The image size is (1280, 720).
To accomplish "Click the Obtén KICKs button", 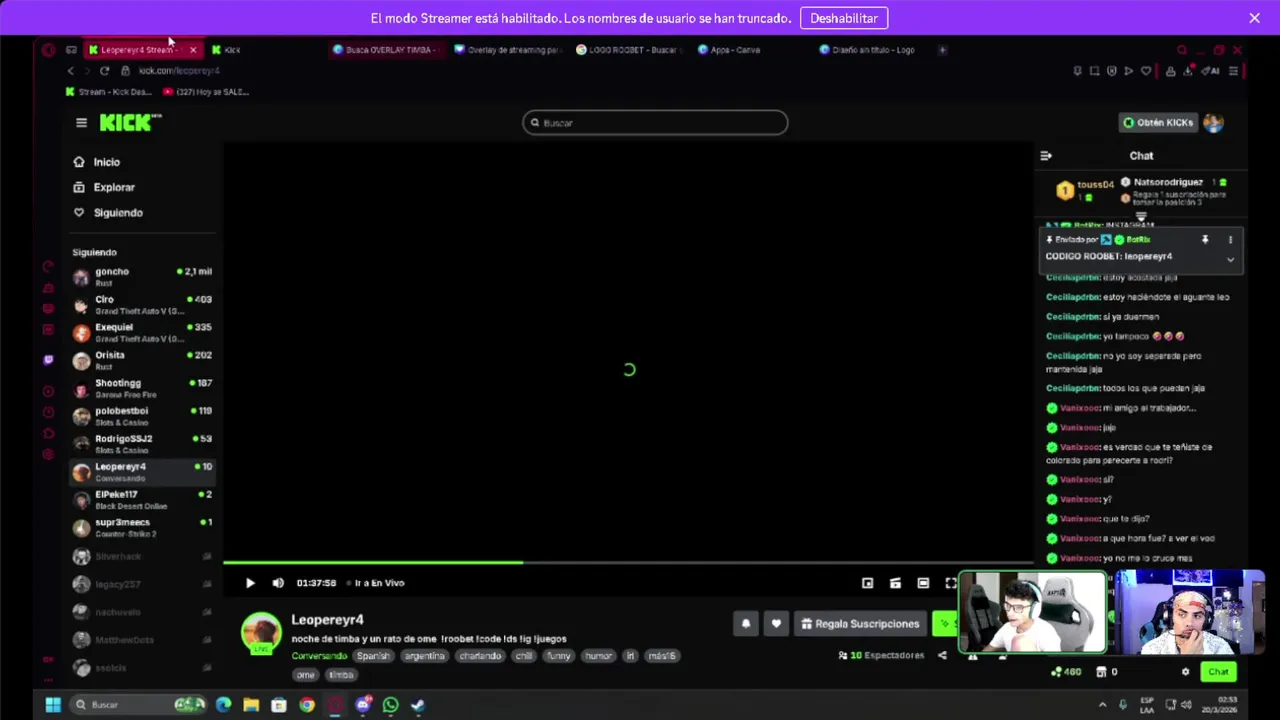I will [x=1158, y=123].
